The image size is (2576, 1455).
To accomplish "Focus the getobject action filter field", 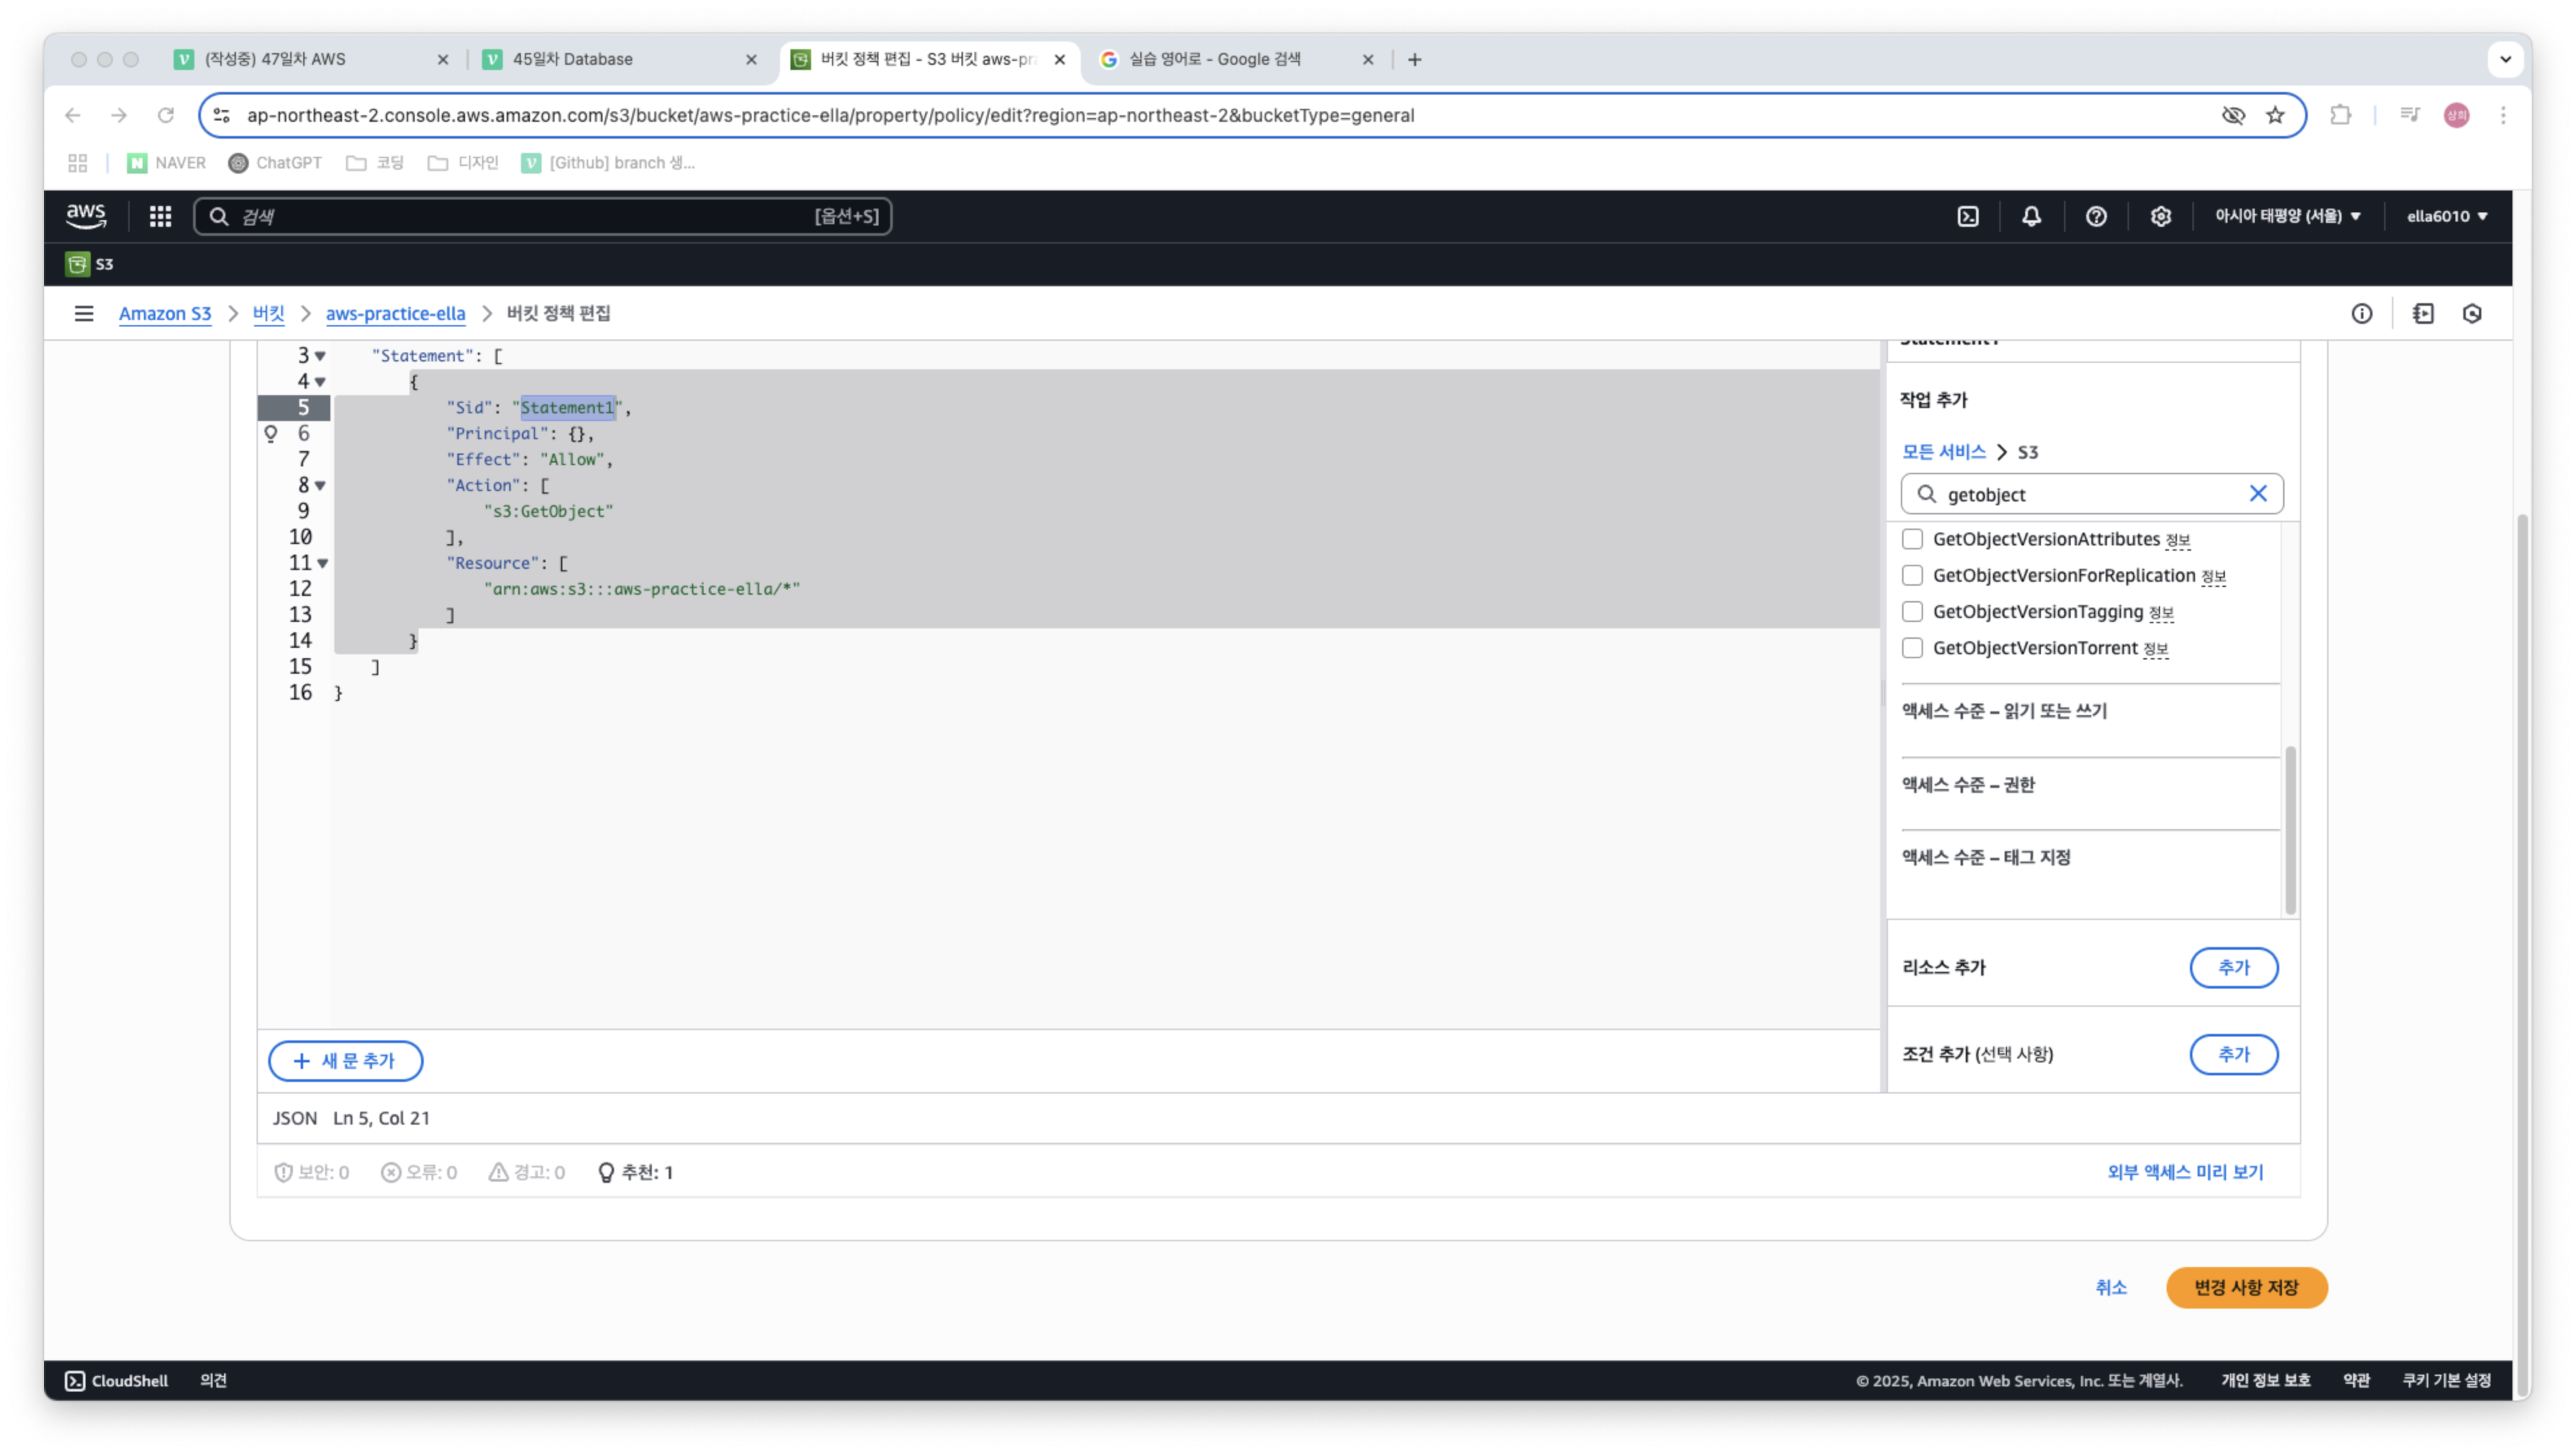I will pos(2091,494).
